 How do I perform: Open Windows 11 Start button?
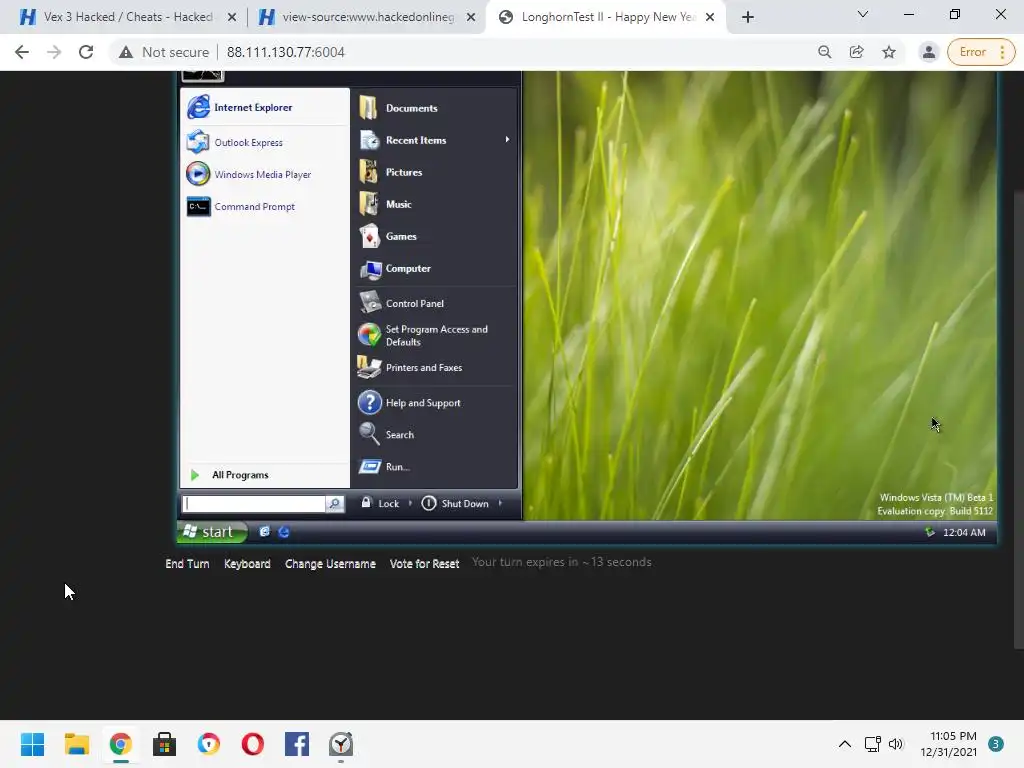click(33, 744)
